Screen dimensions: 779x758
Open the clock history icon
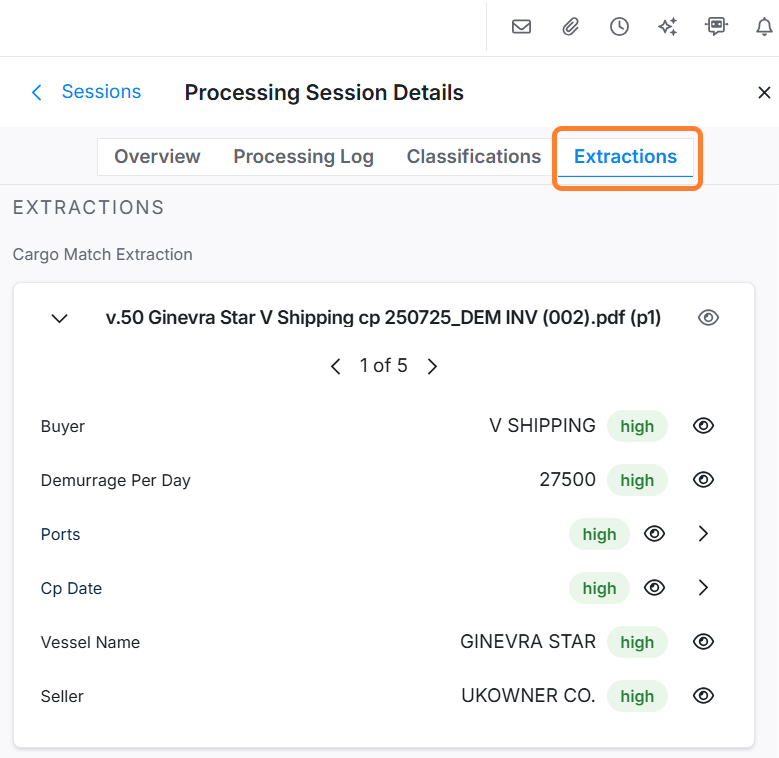tap(619, 27)
